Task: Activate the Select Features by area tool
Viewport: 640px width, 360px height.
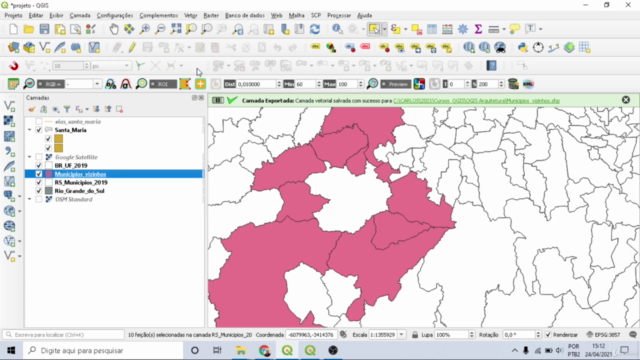Action: (374, 29)
